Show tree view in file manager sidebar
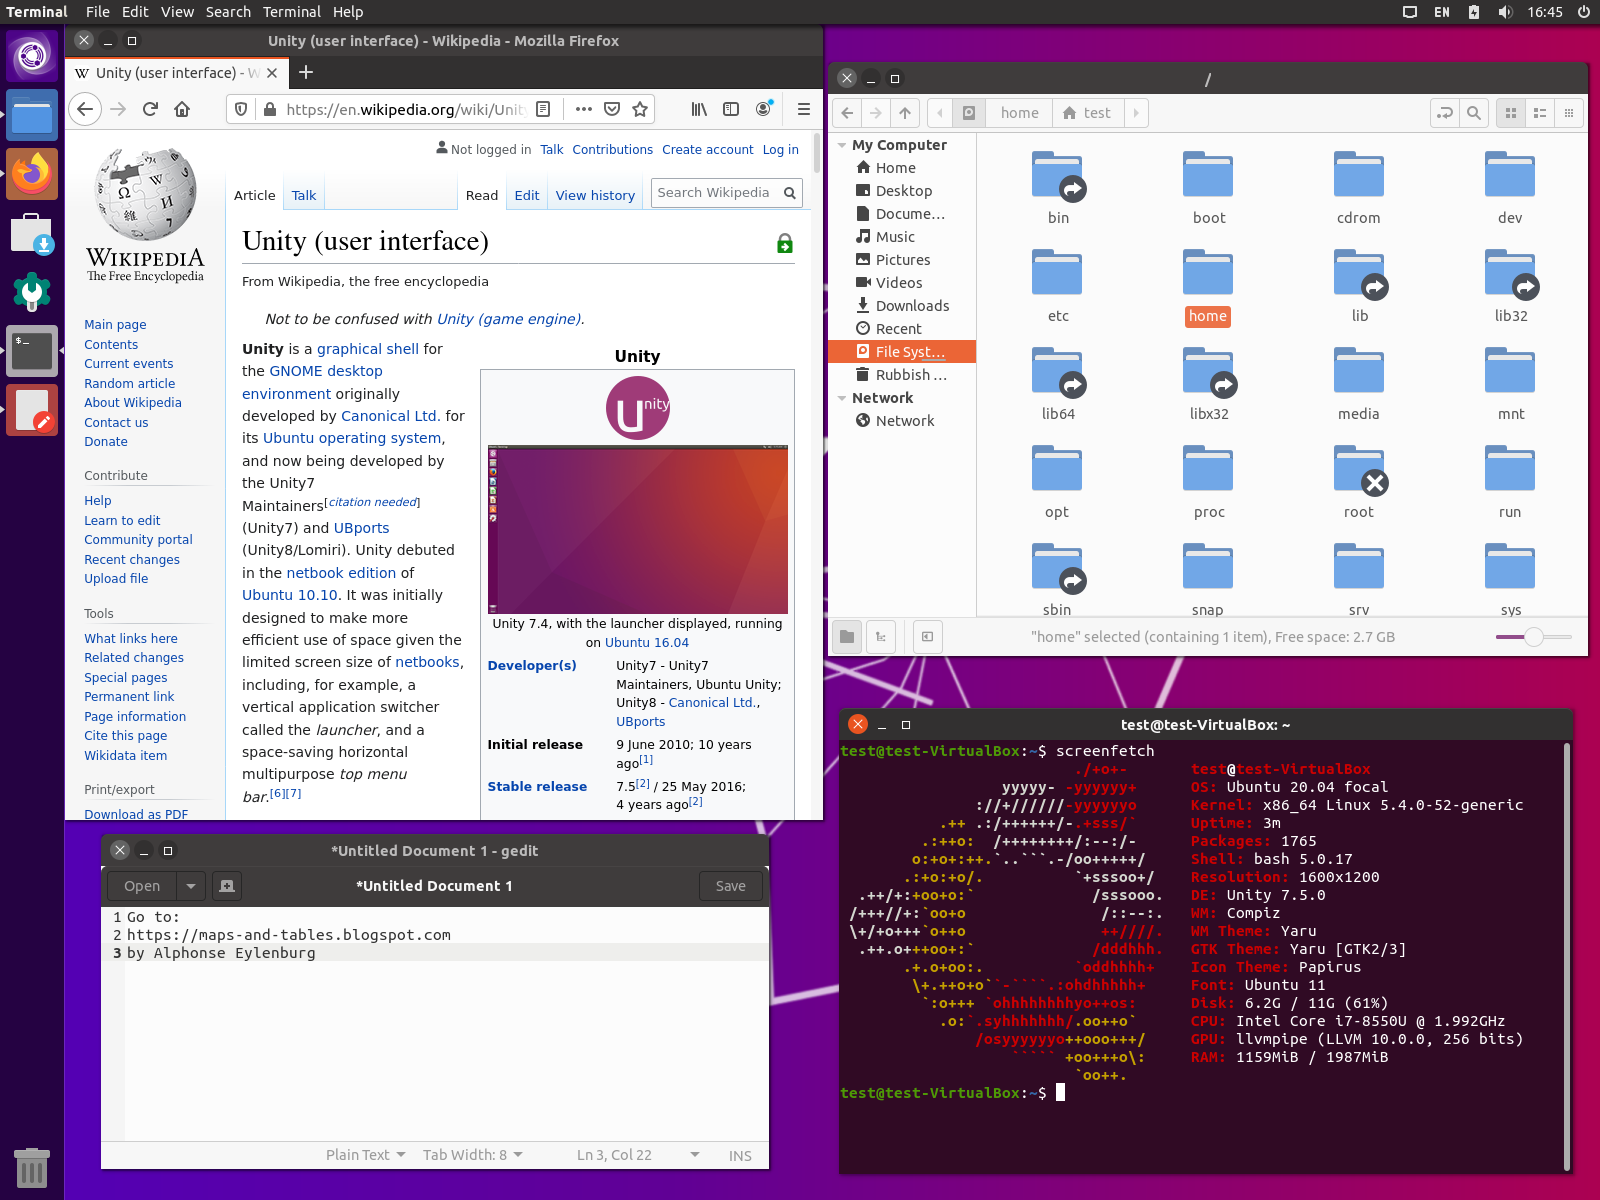 (x=881, y=637)
